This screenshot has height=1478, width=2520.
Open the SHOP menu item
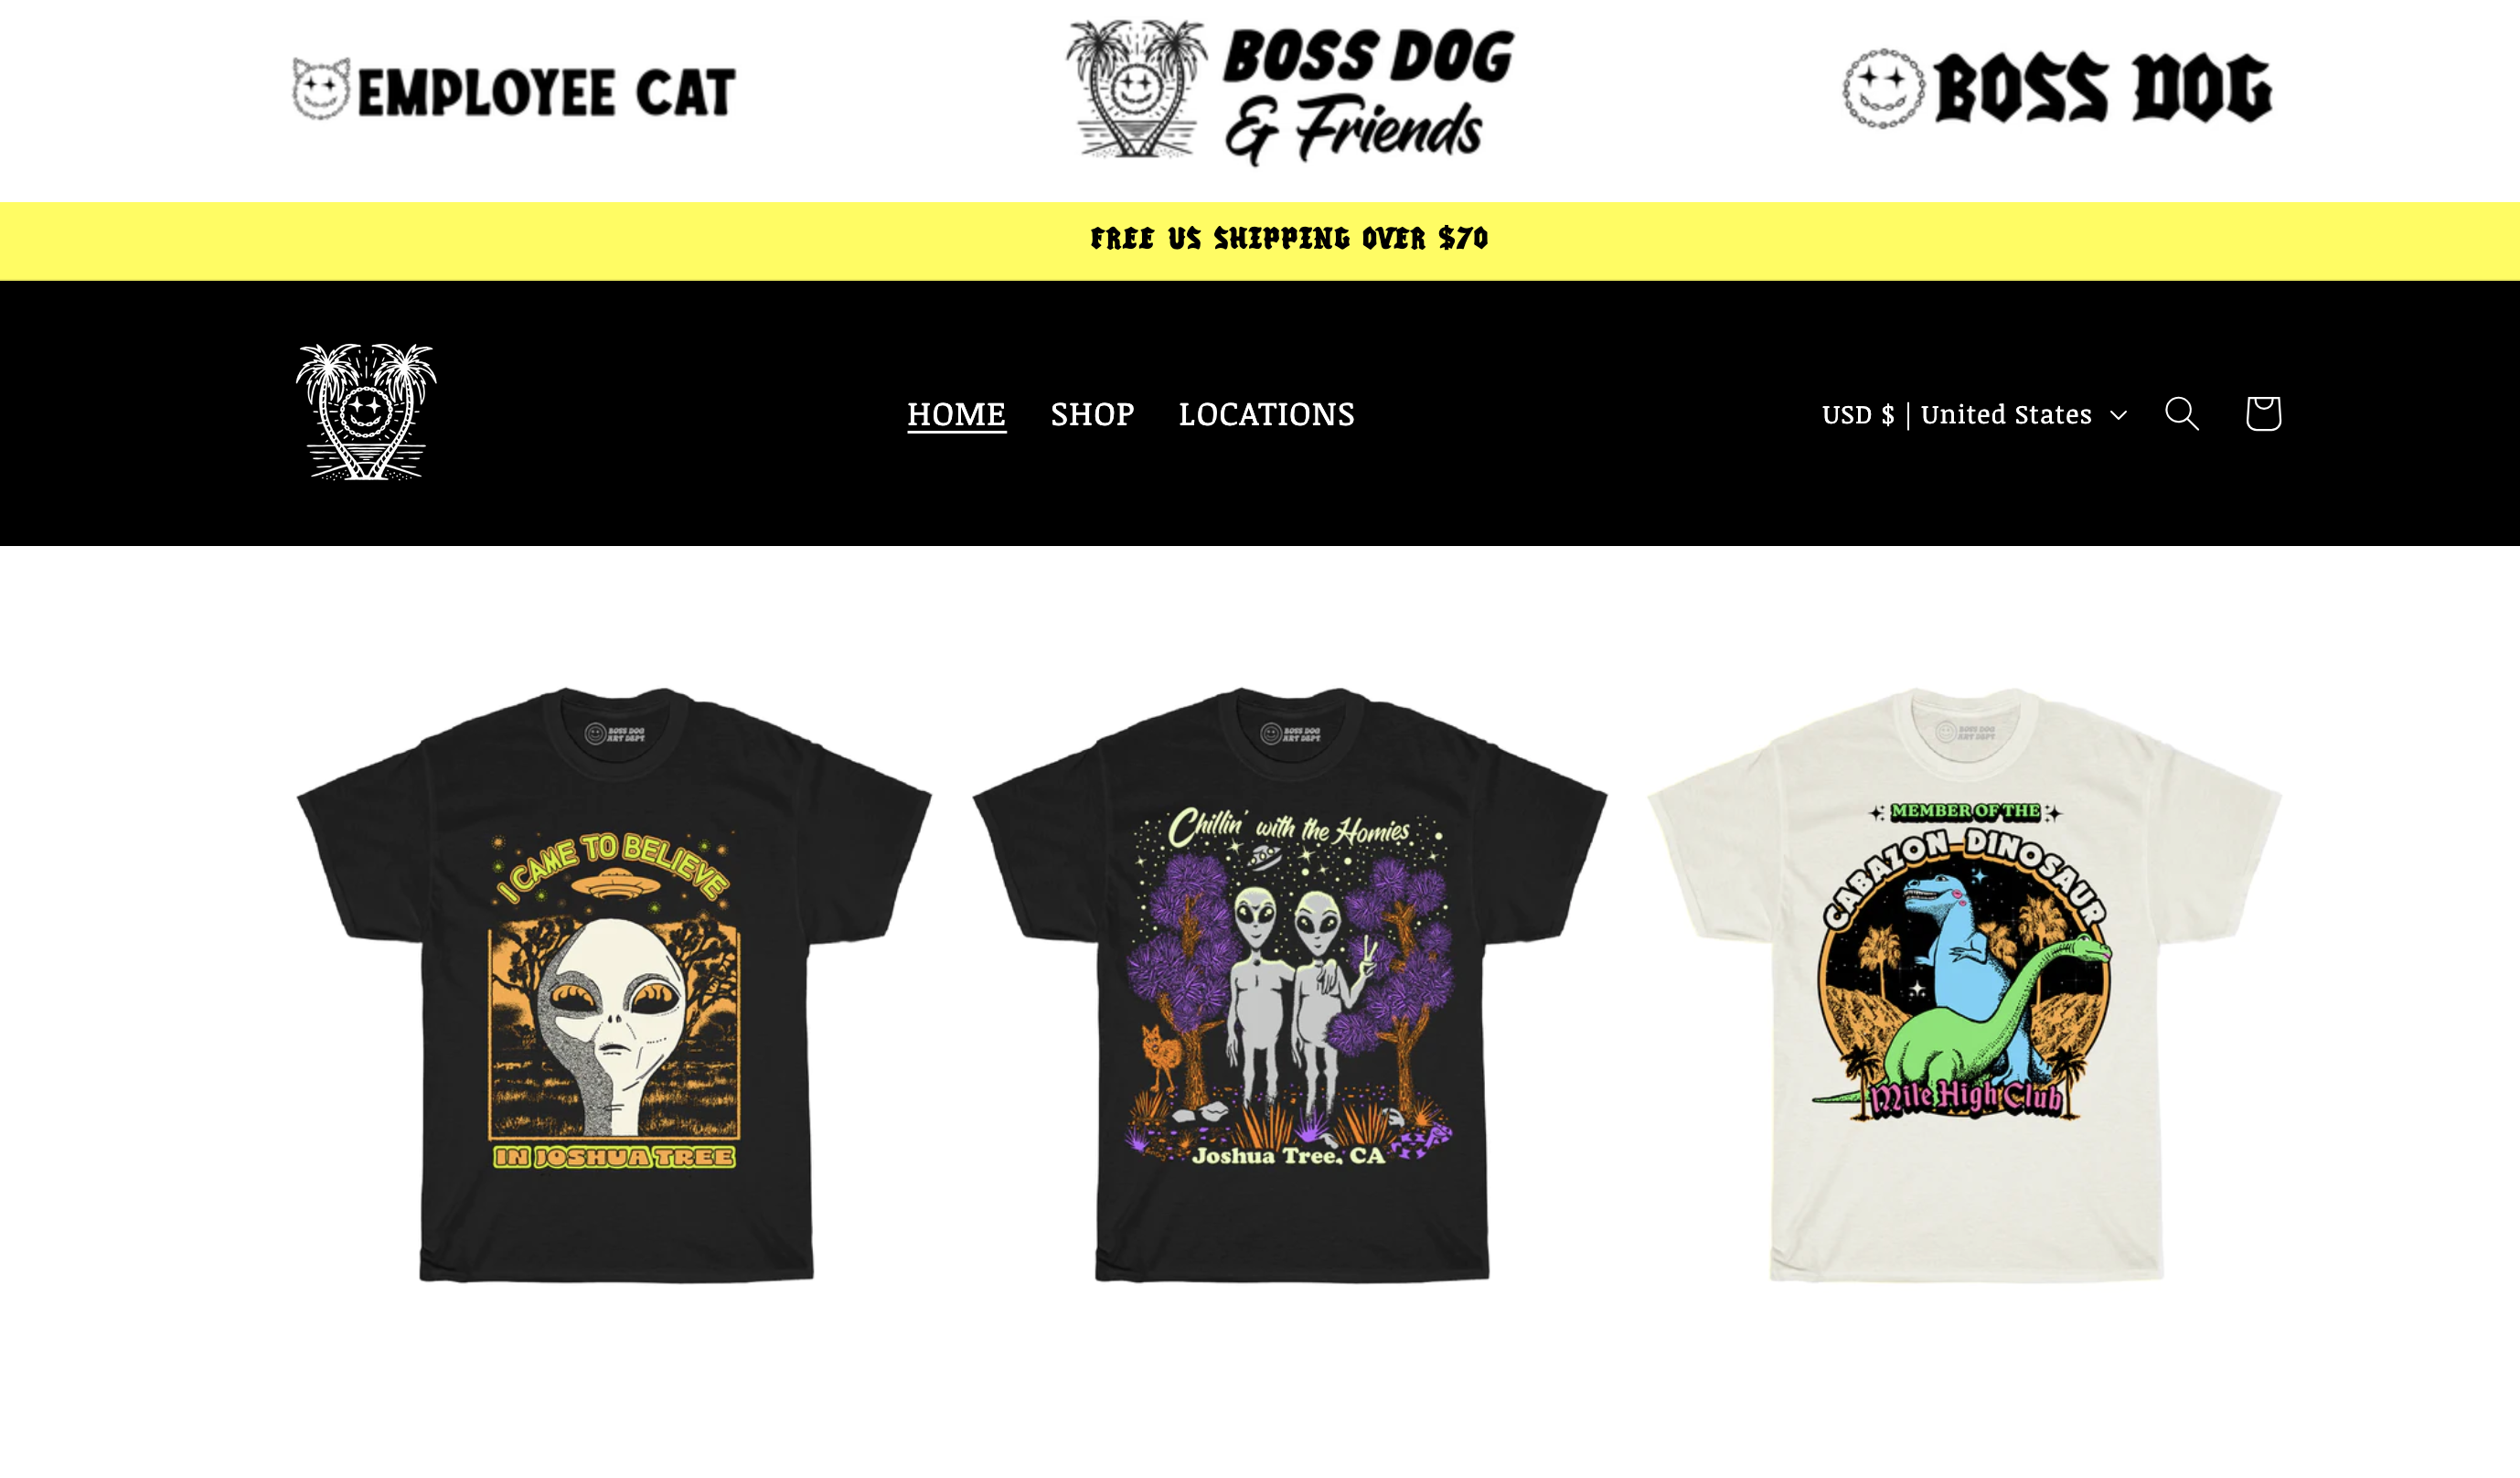coord(1092,414)
